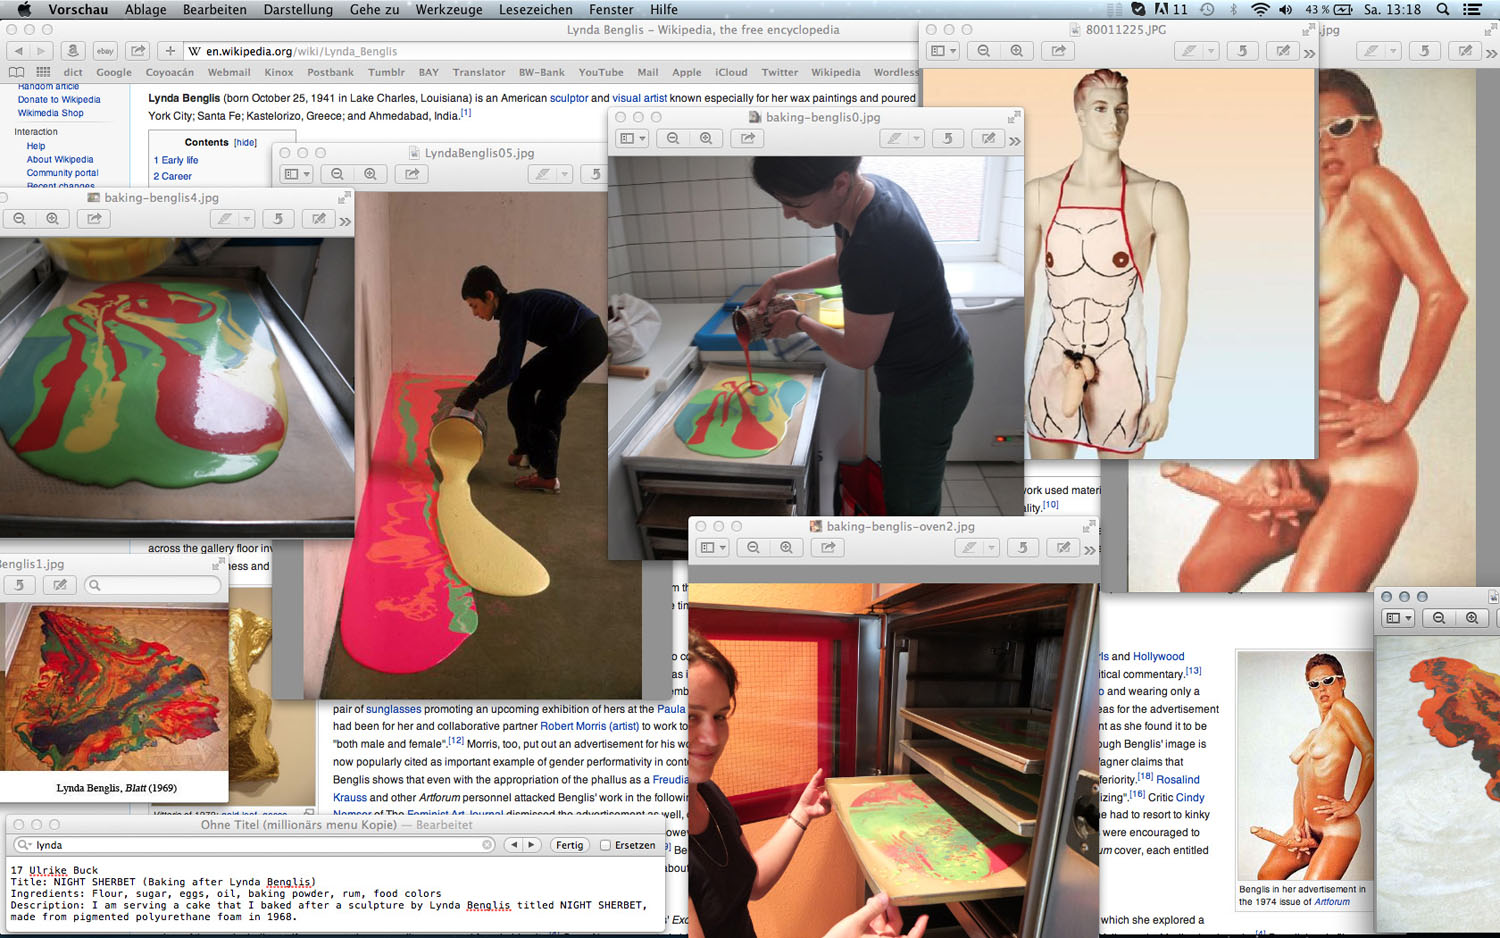Rotate baking-benglis0.jpg image

(947, 139)
